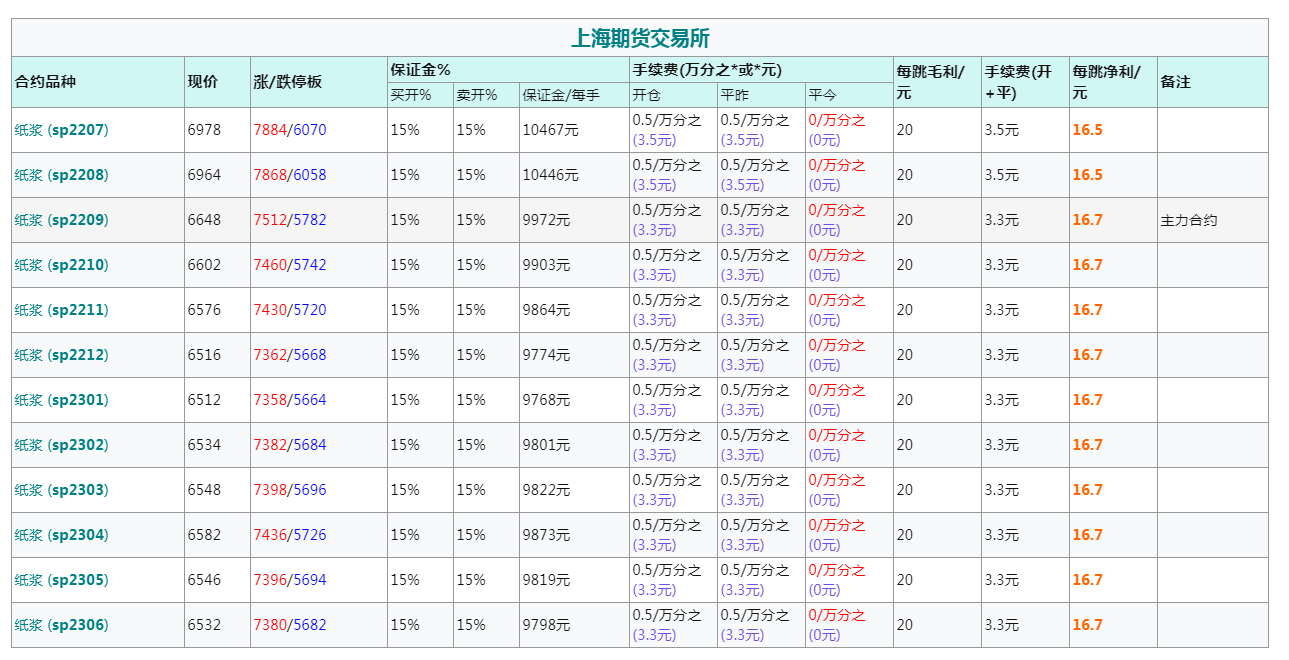Viewport: 1289px width, 660px height.
Task: Click the margin value 9768元
Action: tap(546, 400)
